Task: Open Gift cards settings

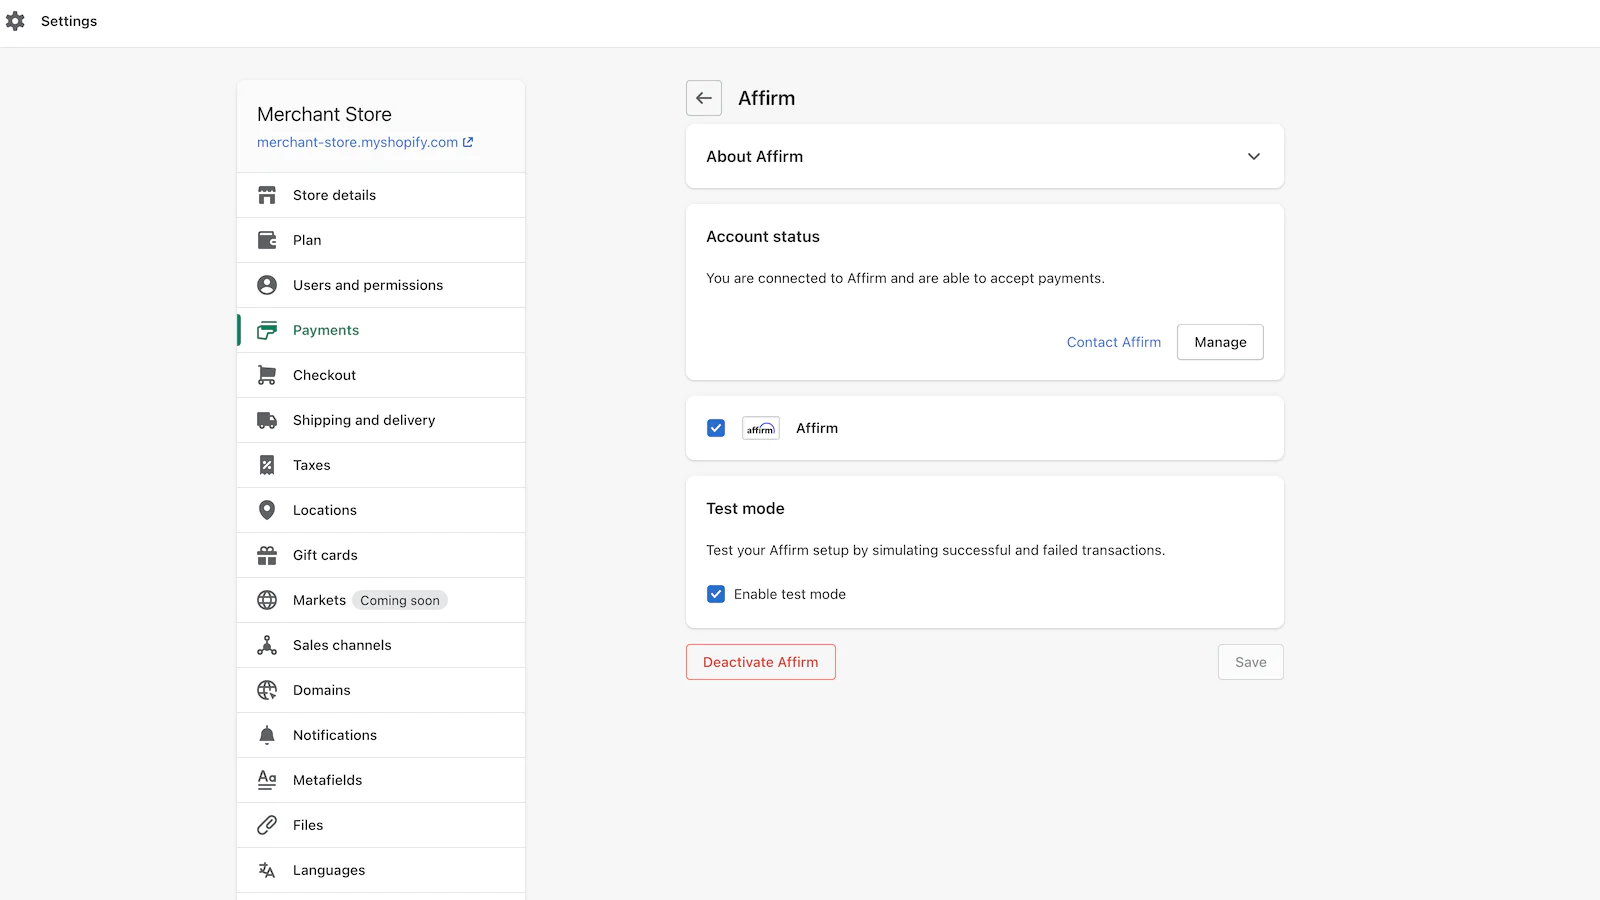Action: (381, 555)
